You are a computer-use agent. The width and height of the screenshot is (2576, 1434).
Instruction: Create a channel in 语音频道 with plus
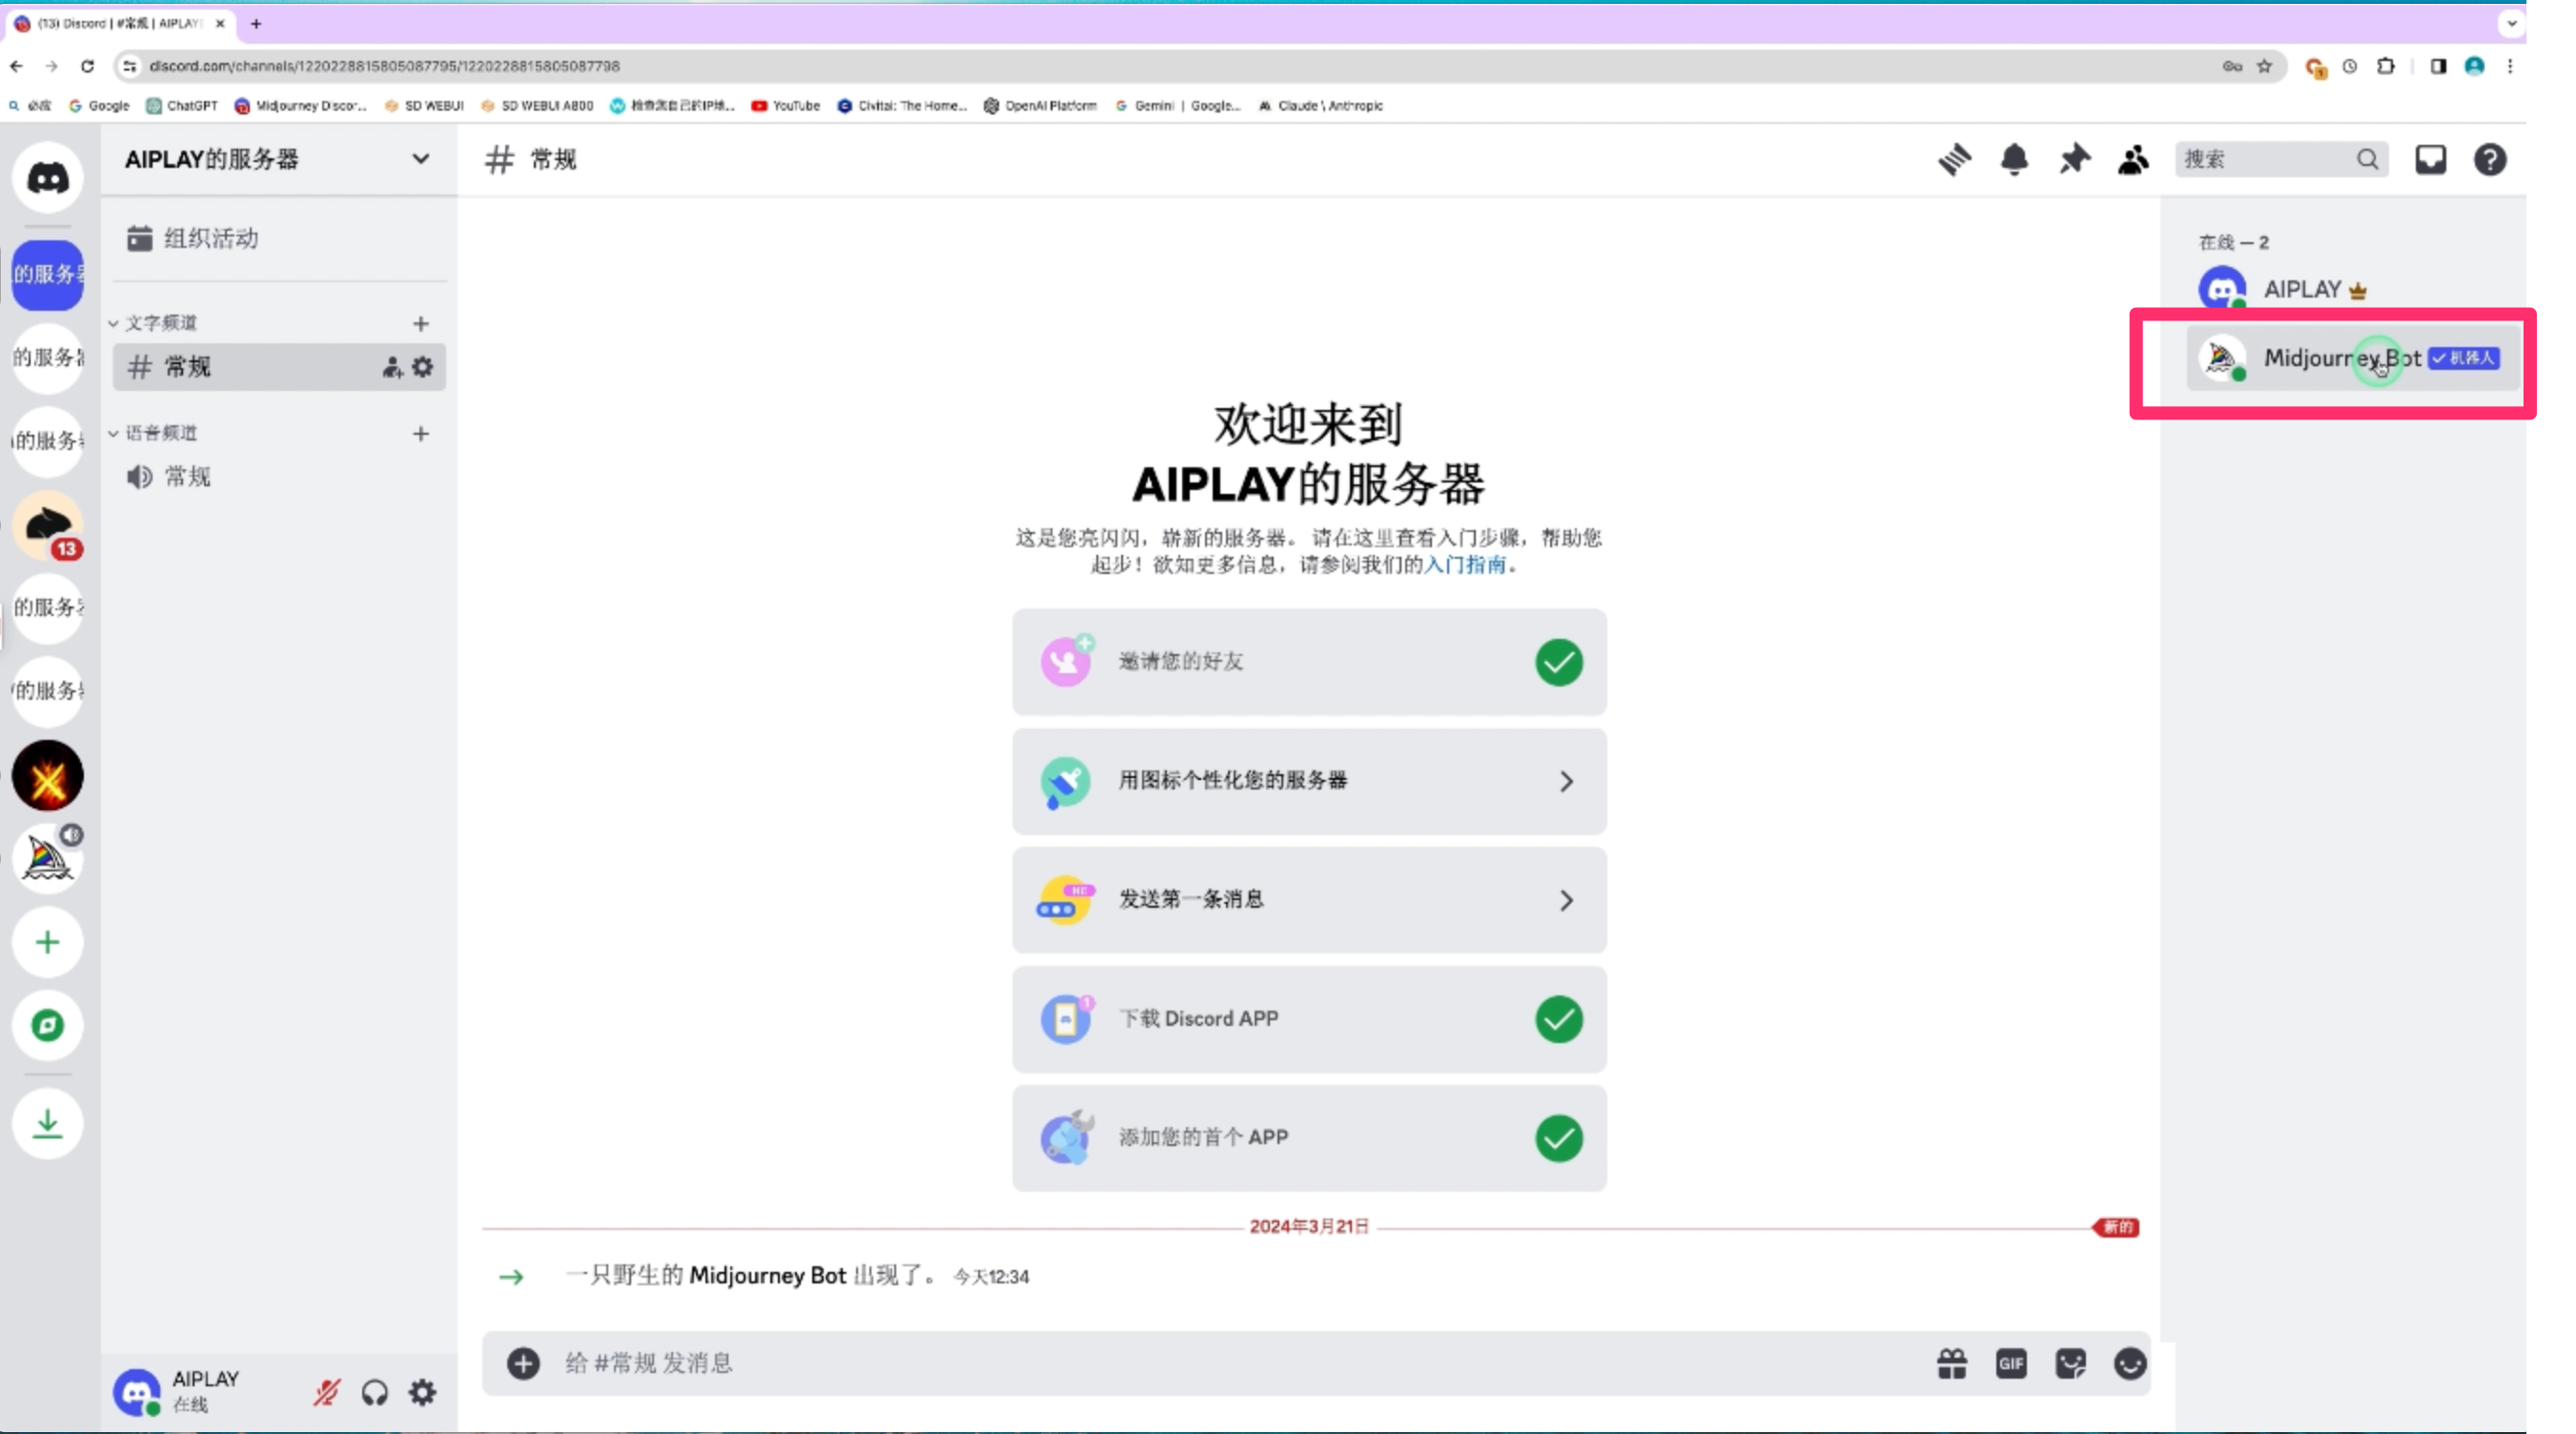point(421,433)
